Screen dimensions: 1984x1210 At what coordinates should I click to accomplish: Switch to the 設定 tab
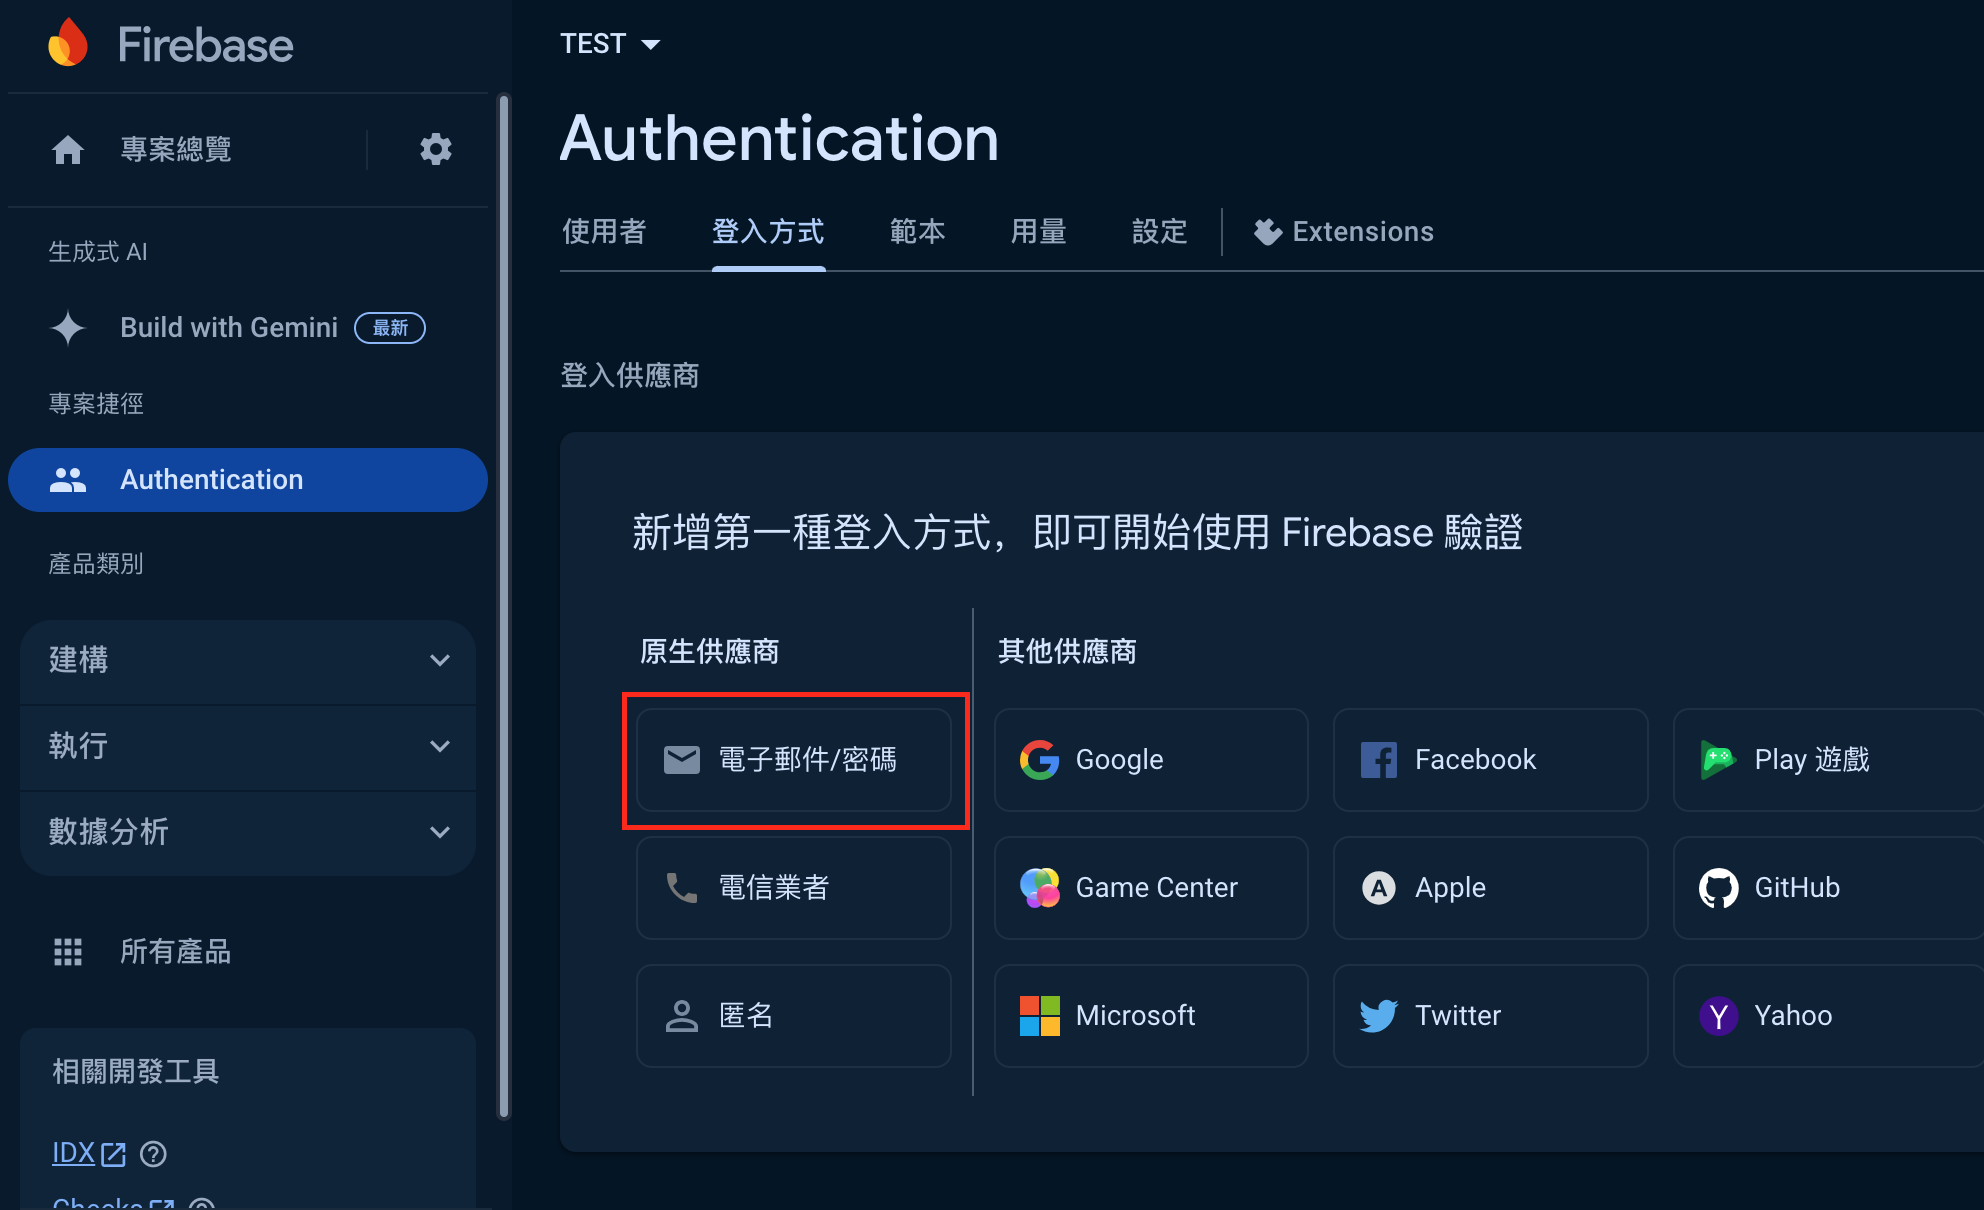point(1161,232)
